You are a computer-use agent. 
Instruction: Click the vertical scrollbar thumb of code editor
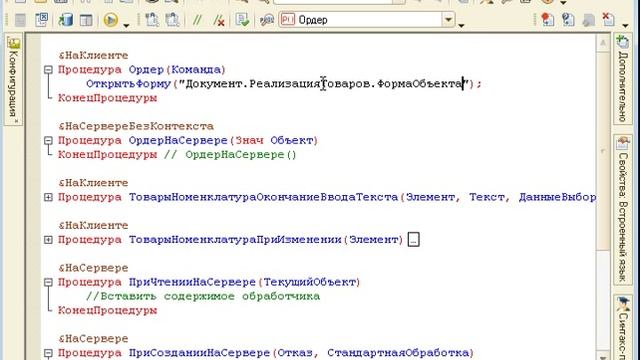coord(603,151)
